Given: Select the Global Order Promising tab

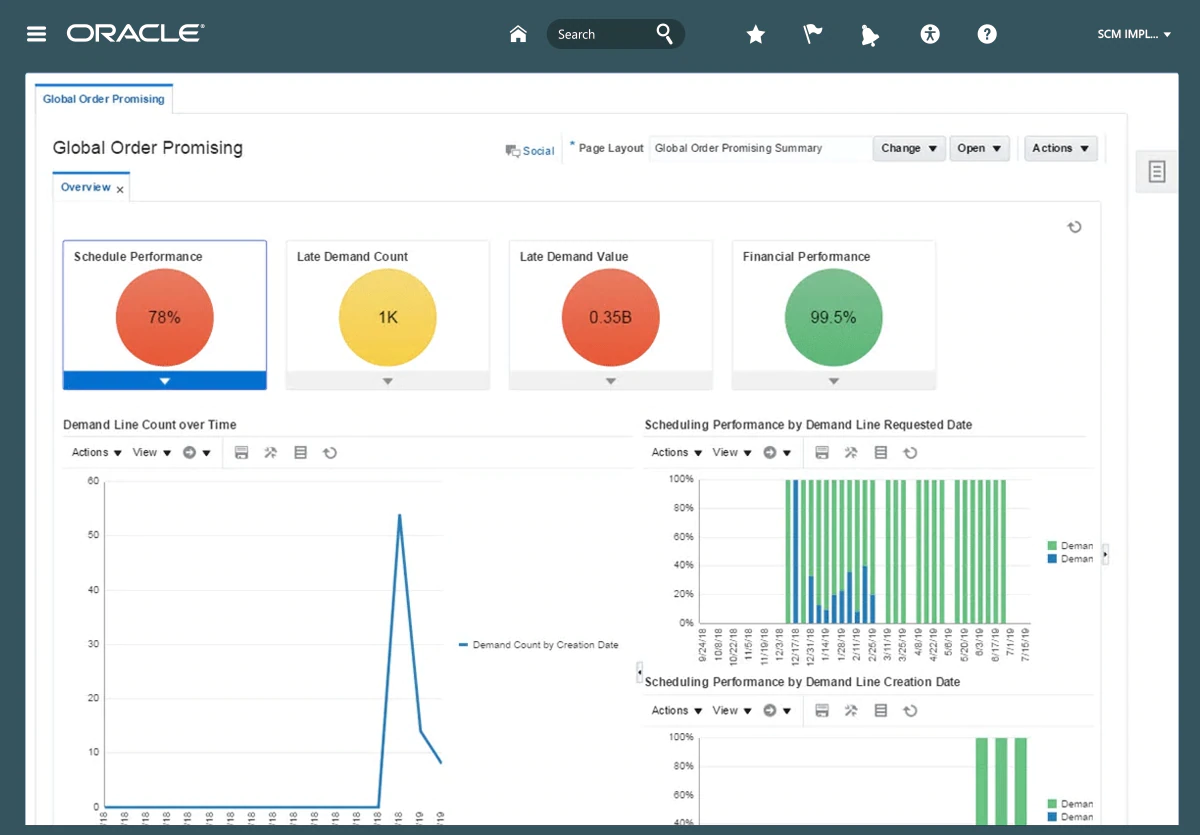Looking at the screenshot, I should [x=104, y=99].
